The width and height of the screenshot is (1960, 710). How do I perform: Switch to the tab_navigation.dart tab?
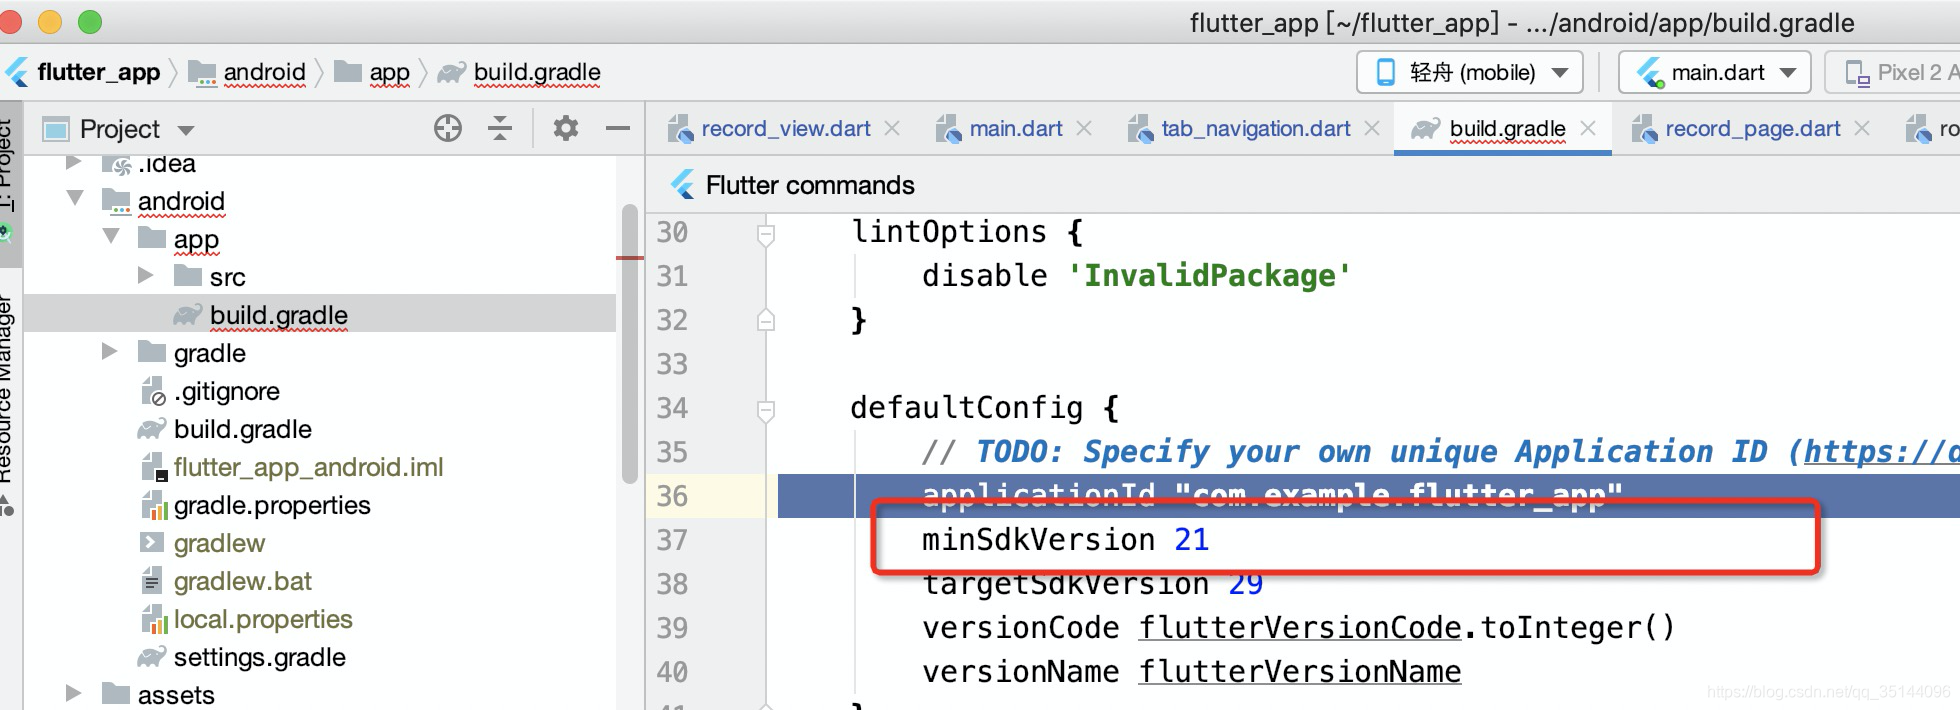(x=1255, y=129)
